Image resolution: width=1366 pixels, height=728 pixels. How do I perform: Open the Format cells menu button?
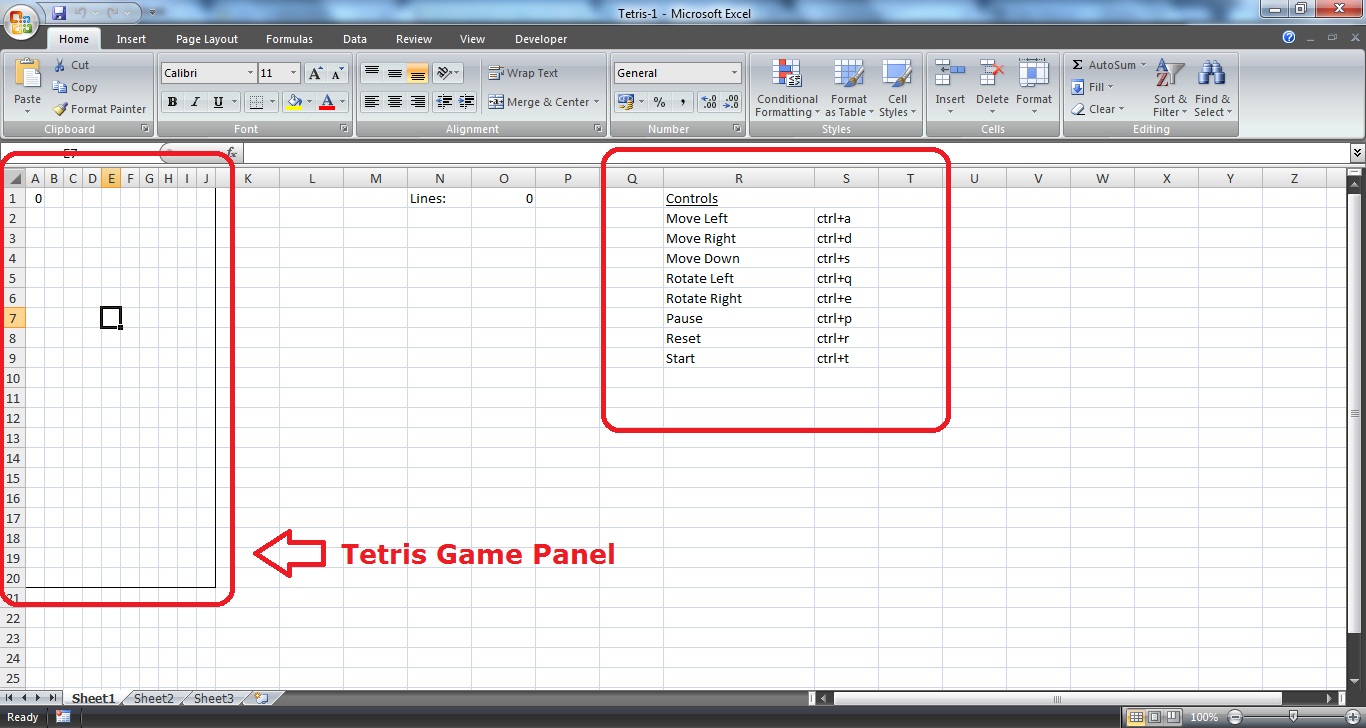(1034, 88)
